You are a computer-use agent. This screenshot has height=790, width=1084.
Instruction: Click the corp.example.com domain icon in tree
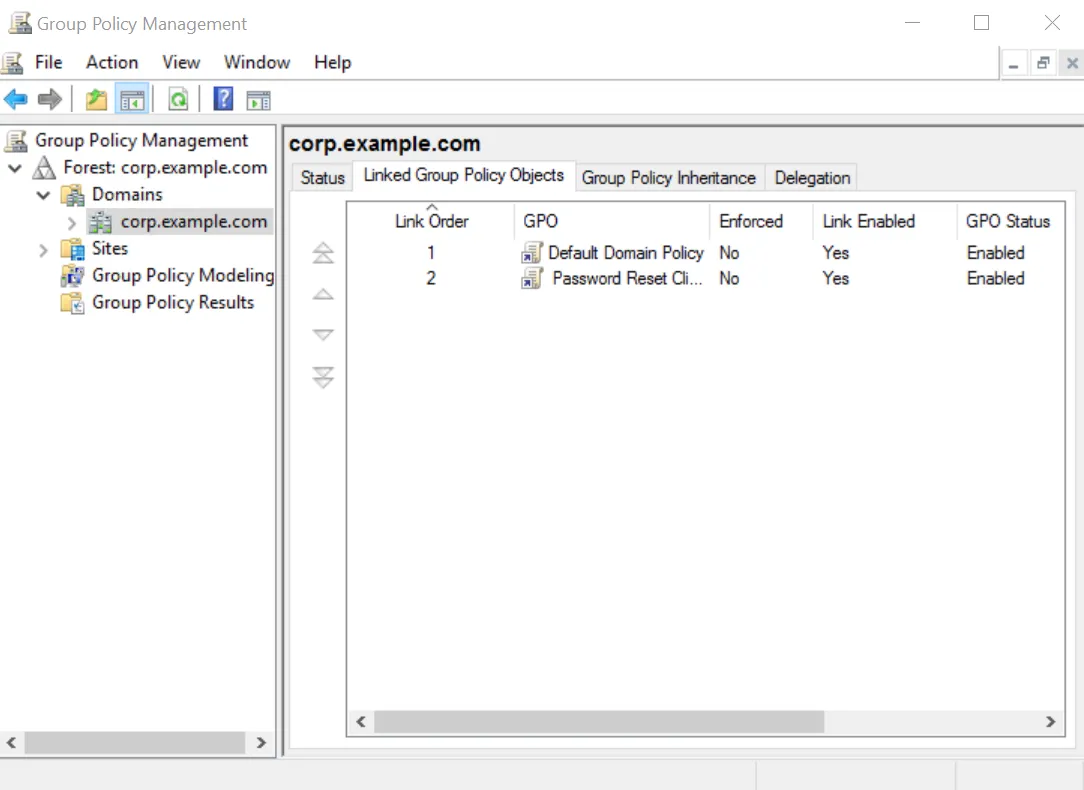point(100,222)
